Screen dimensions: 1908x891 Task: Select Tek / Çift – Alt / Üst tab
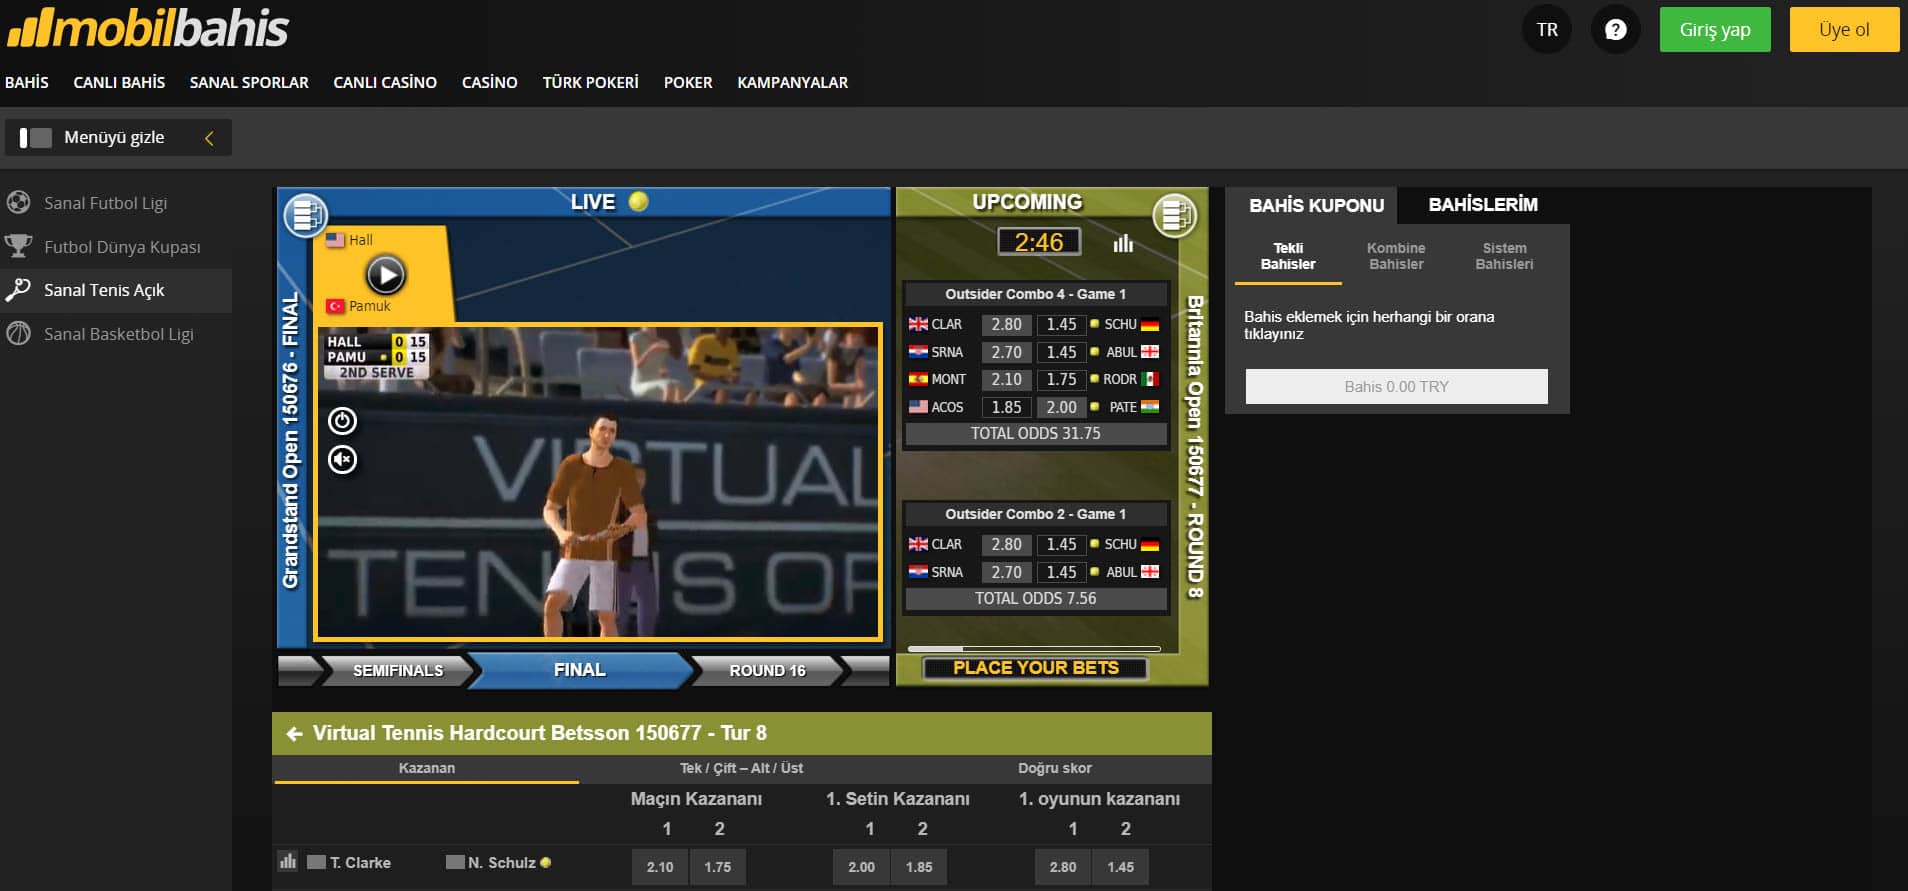(x=741, y=768)
